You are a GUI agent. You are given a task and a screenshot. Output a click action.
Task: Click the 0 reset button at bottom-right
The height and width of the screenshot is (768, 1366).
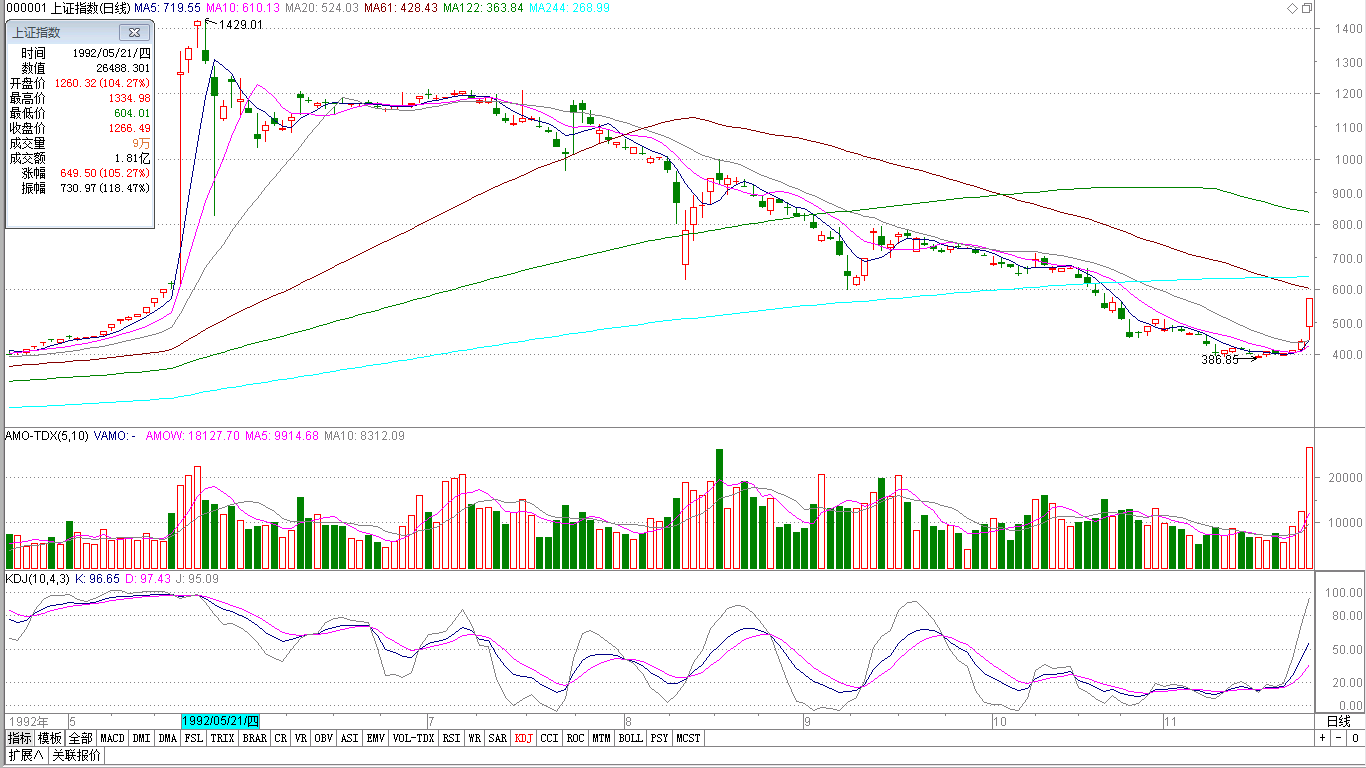coord(1354,738)
